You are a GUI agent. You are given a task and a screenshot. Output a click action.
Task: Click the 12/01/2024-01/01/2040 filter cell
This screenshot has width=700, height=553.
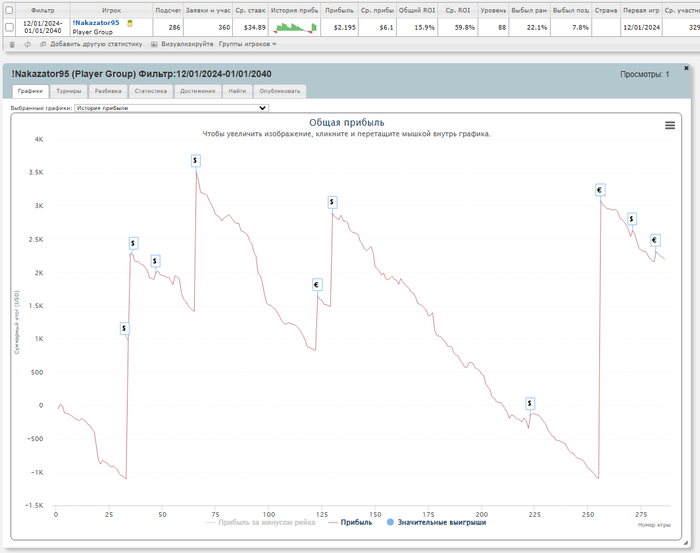pos(43,27)
